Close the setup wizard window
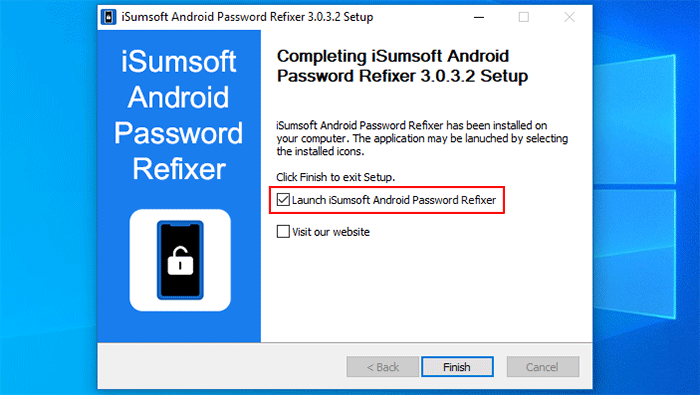 (x=569, y=17)
